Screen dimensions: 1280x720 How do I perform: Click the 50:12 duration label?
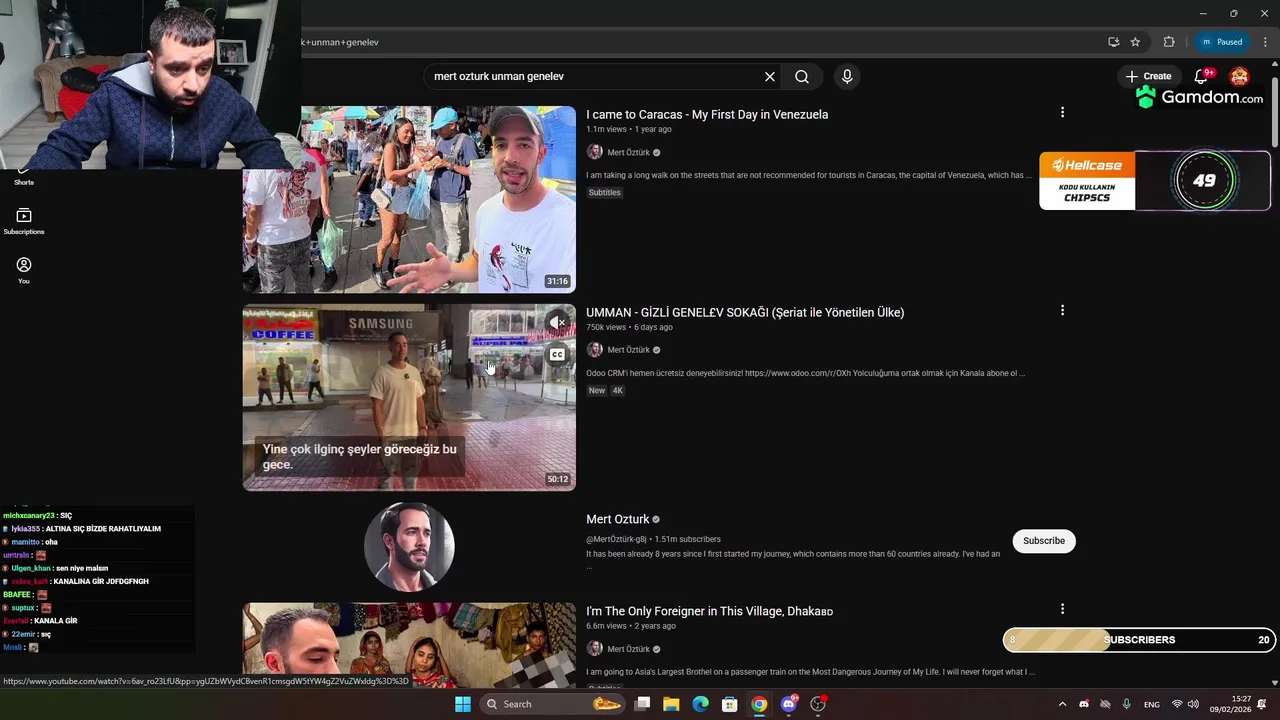(557, 479)
